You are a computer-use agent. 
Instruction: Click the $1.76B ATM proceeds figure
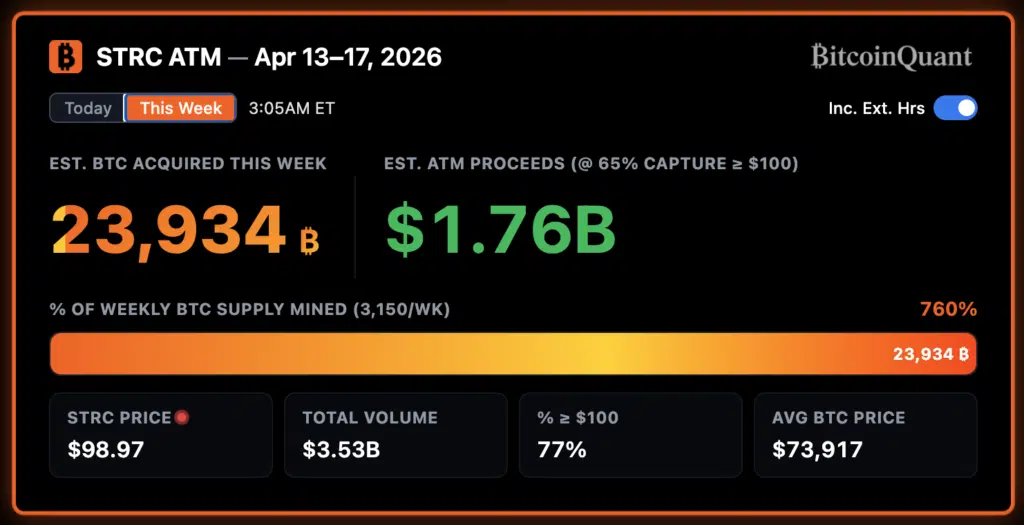[500, 230]
